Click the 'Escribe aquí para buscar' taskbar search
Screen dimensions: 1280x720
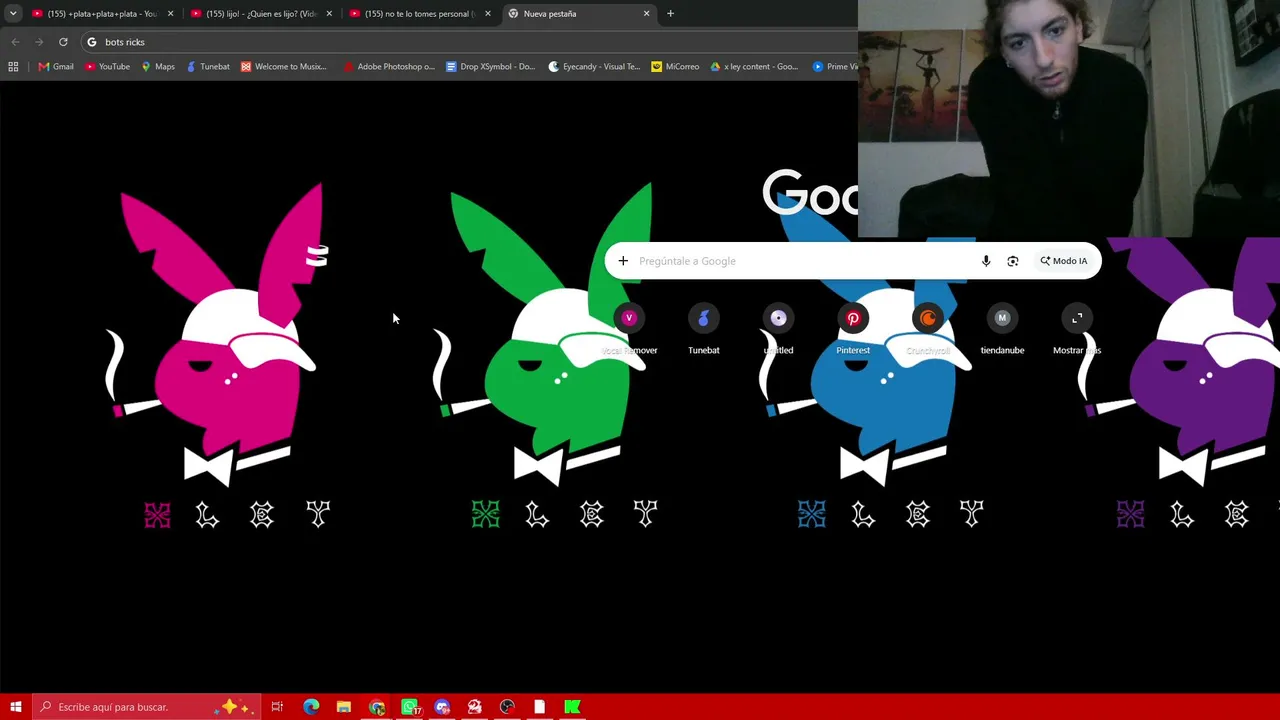146,707
